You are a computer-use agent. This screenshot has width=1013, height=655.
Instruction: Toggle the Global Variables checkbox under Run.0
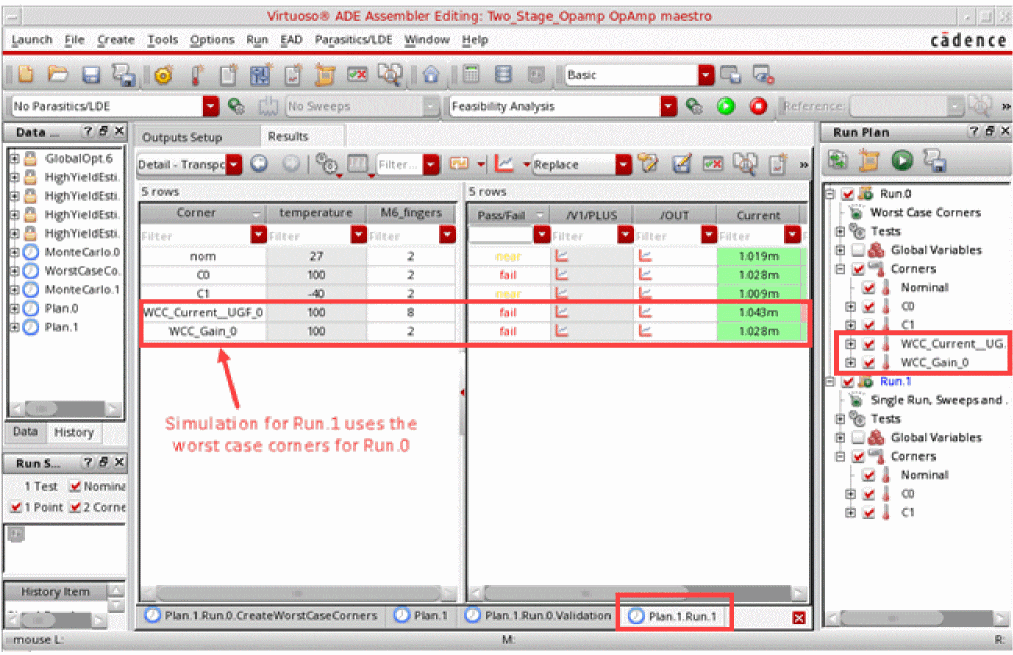coord(857,250)
